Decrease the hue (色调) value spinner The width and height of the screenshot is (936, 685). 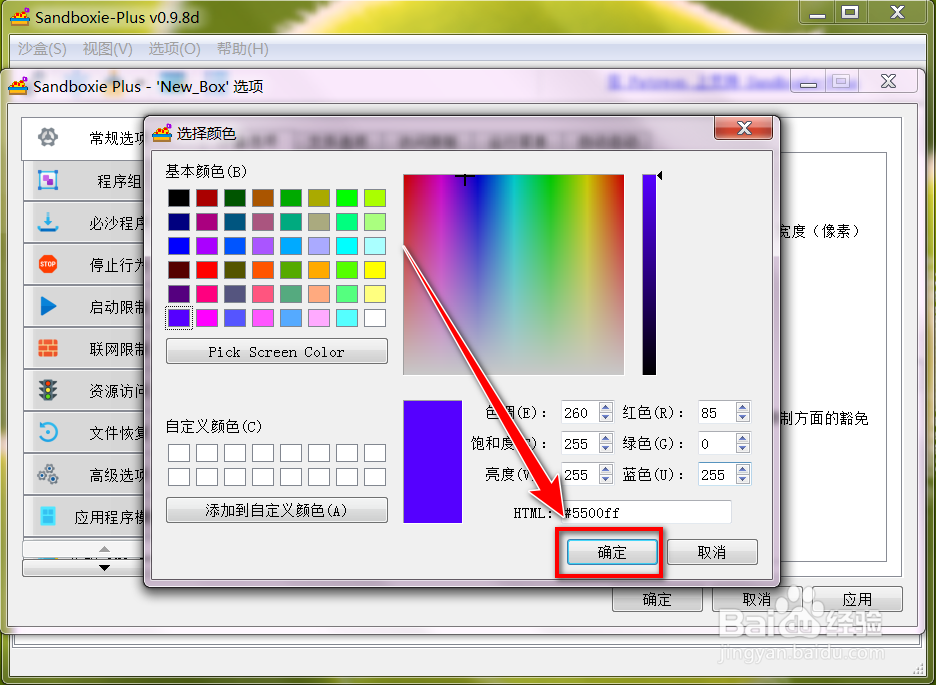606,417
